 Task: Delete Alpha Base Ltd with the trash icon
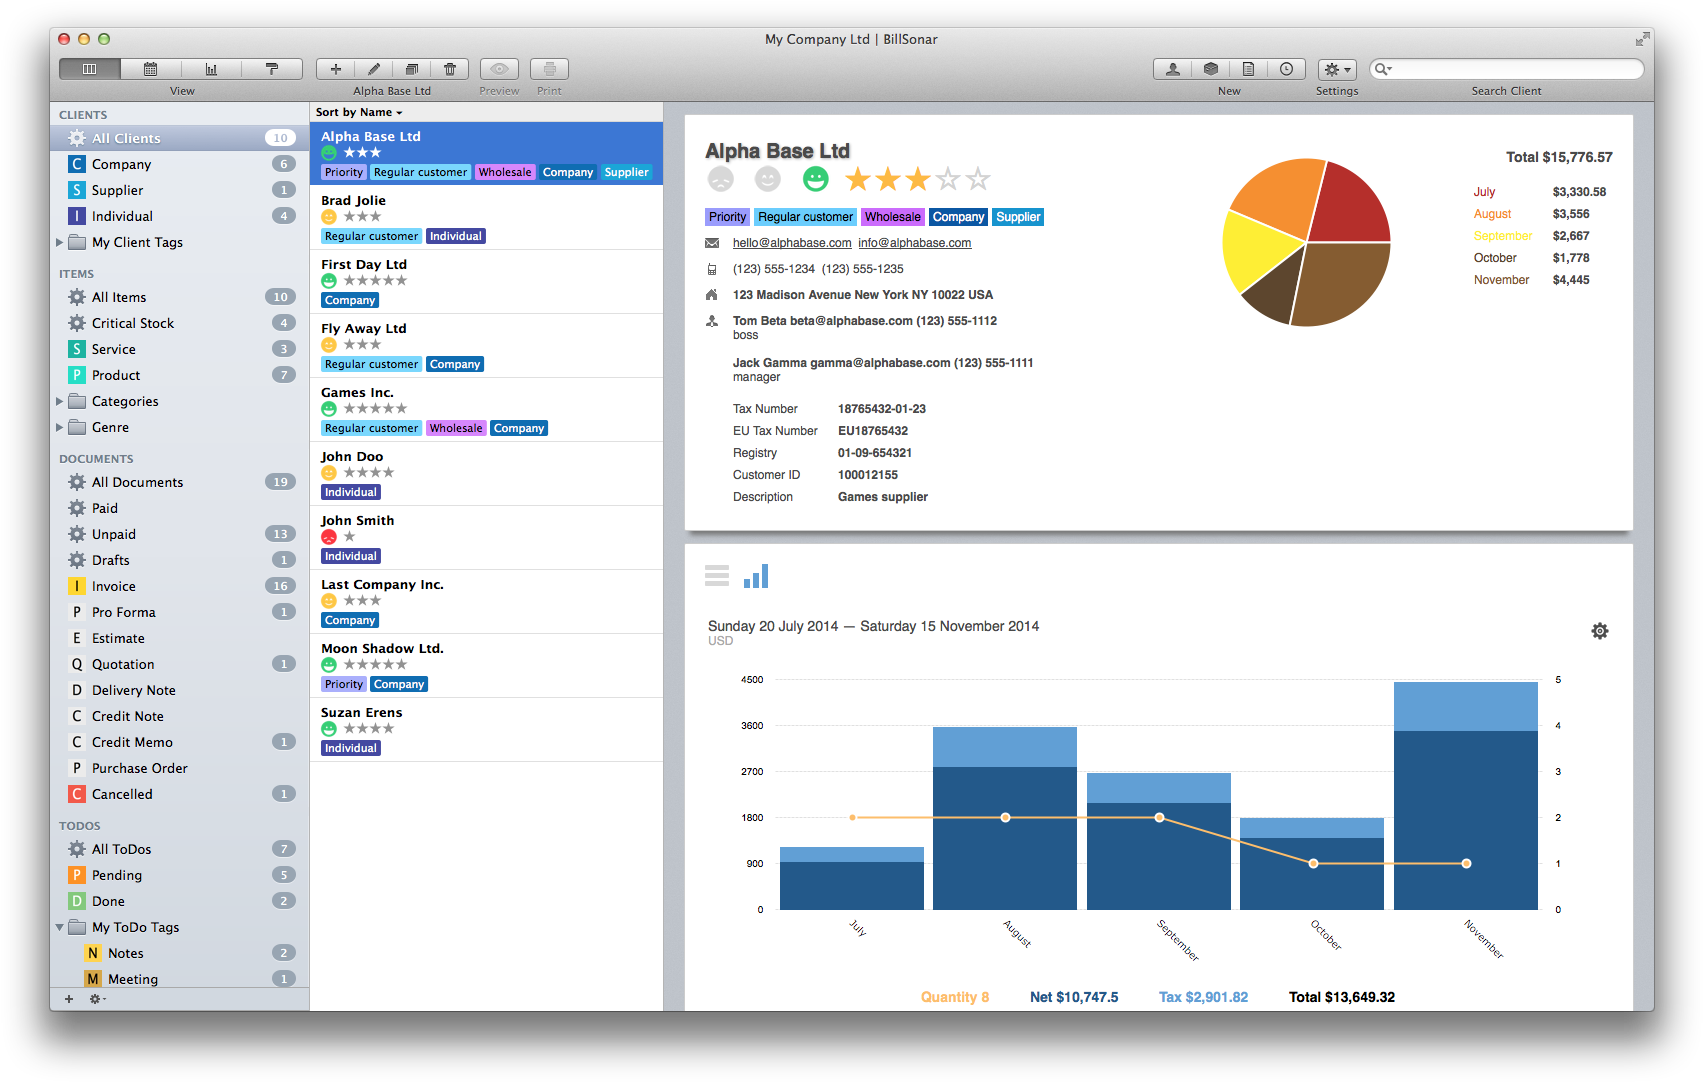[x=450, y=69]
